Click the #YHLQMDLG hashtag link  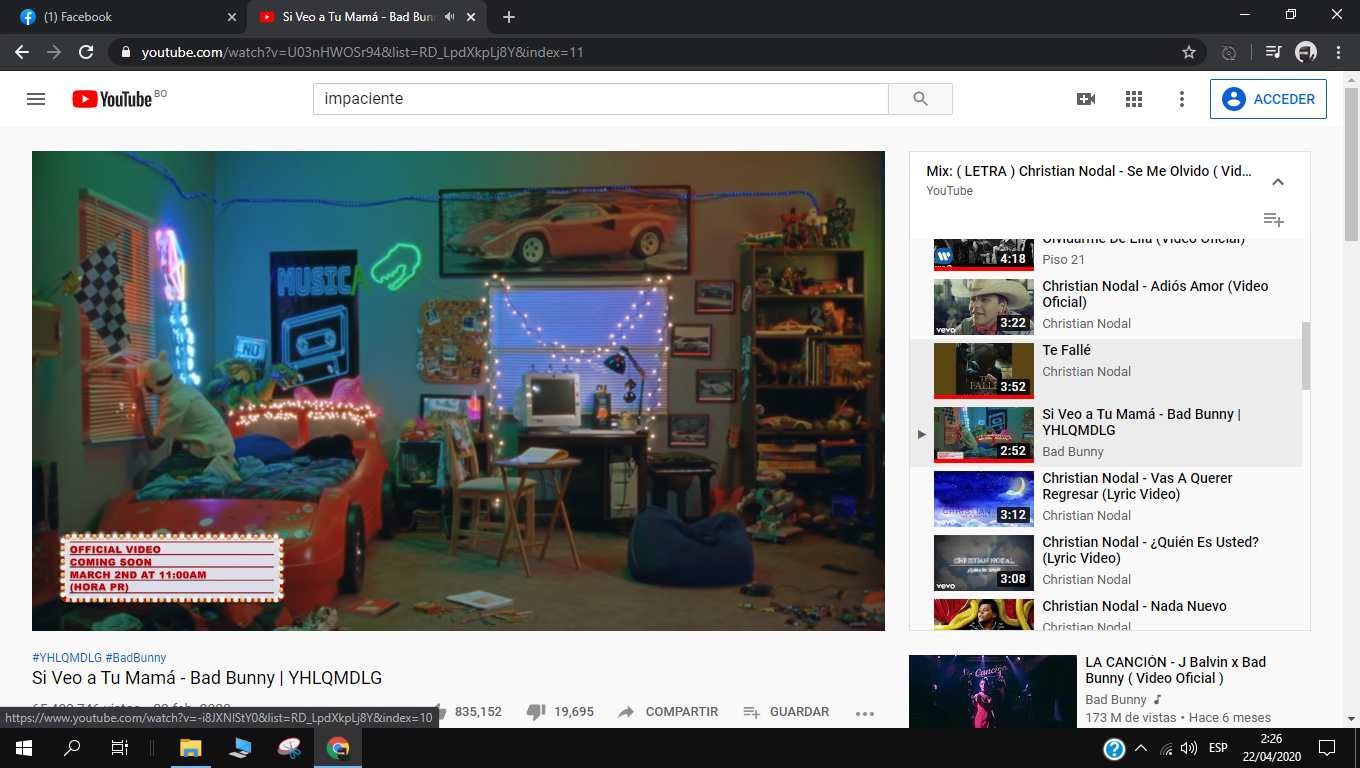pyautogui.click(x=67, y=658)
